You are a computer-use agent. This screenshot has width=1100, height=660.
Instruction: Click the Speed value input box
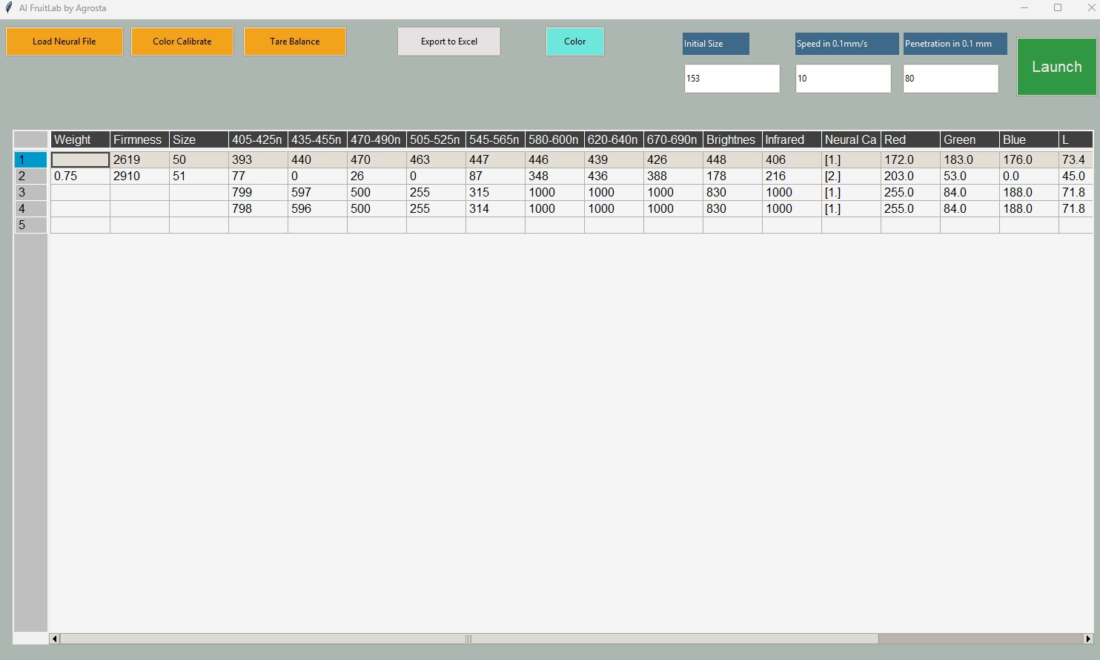tap(842, 79)
